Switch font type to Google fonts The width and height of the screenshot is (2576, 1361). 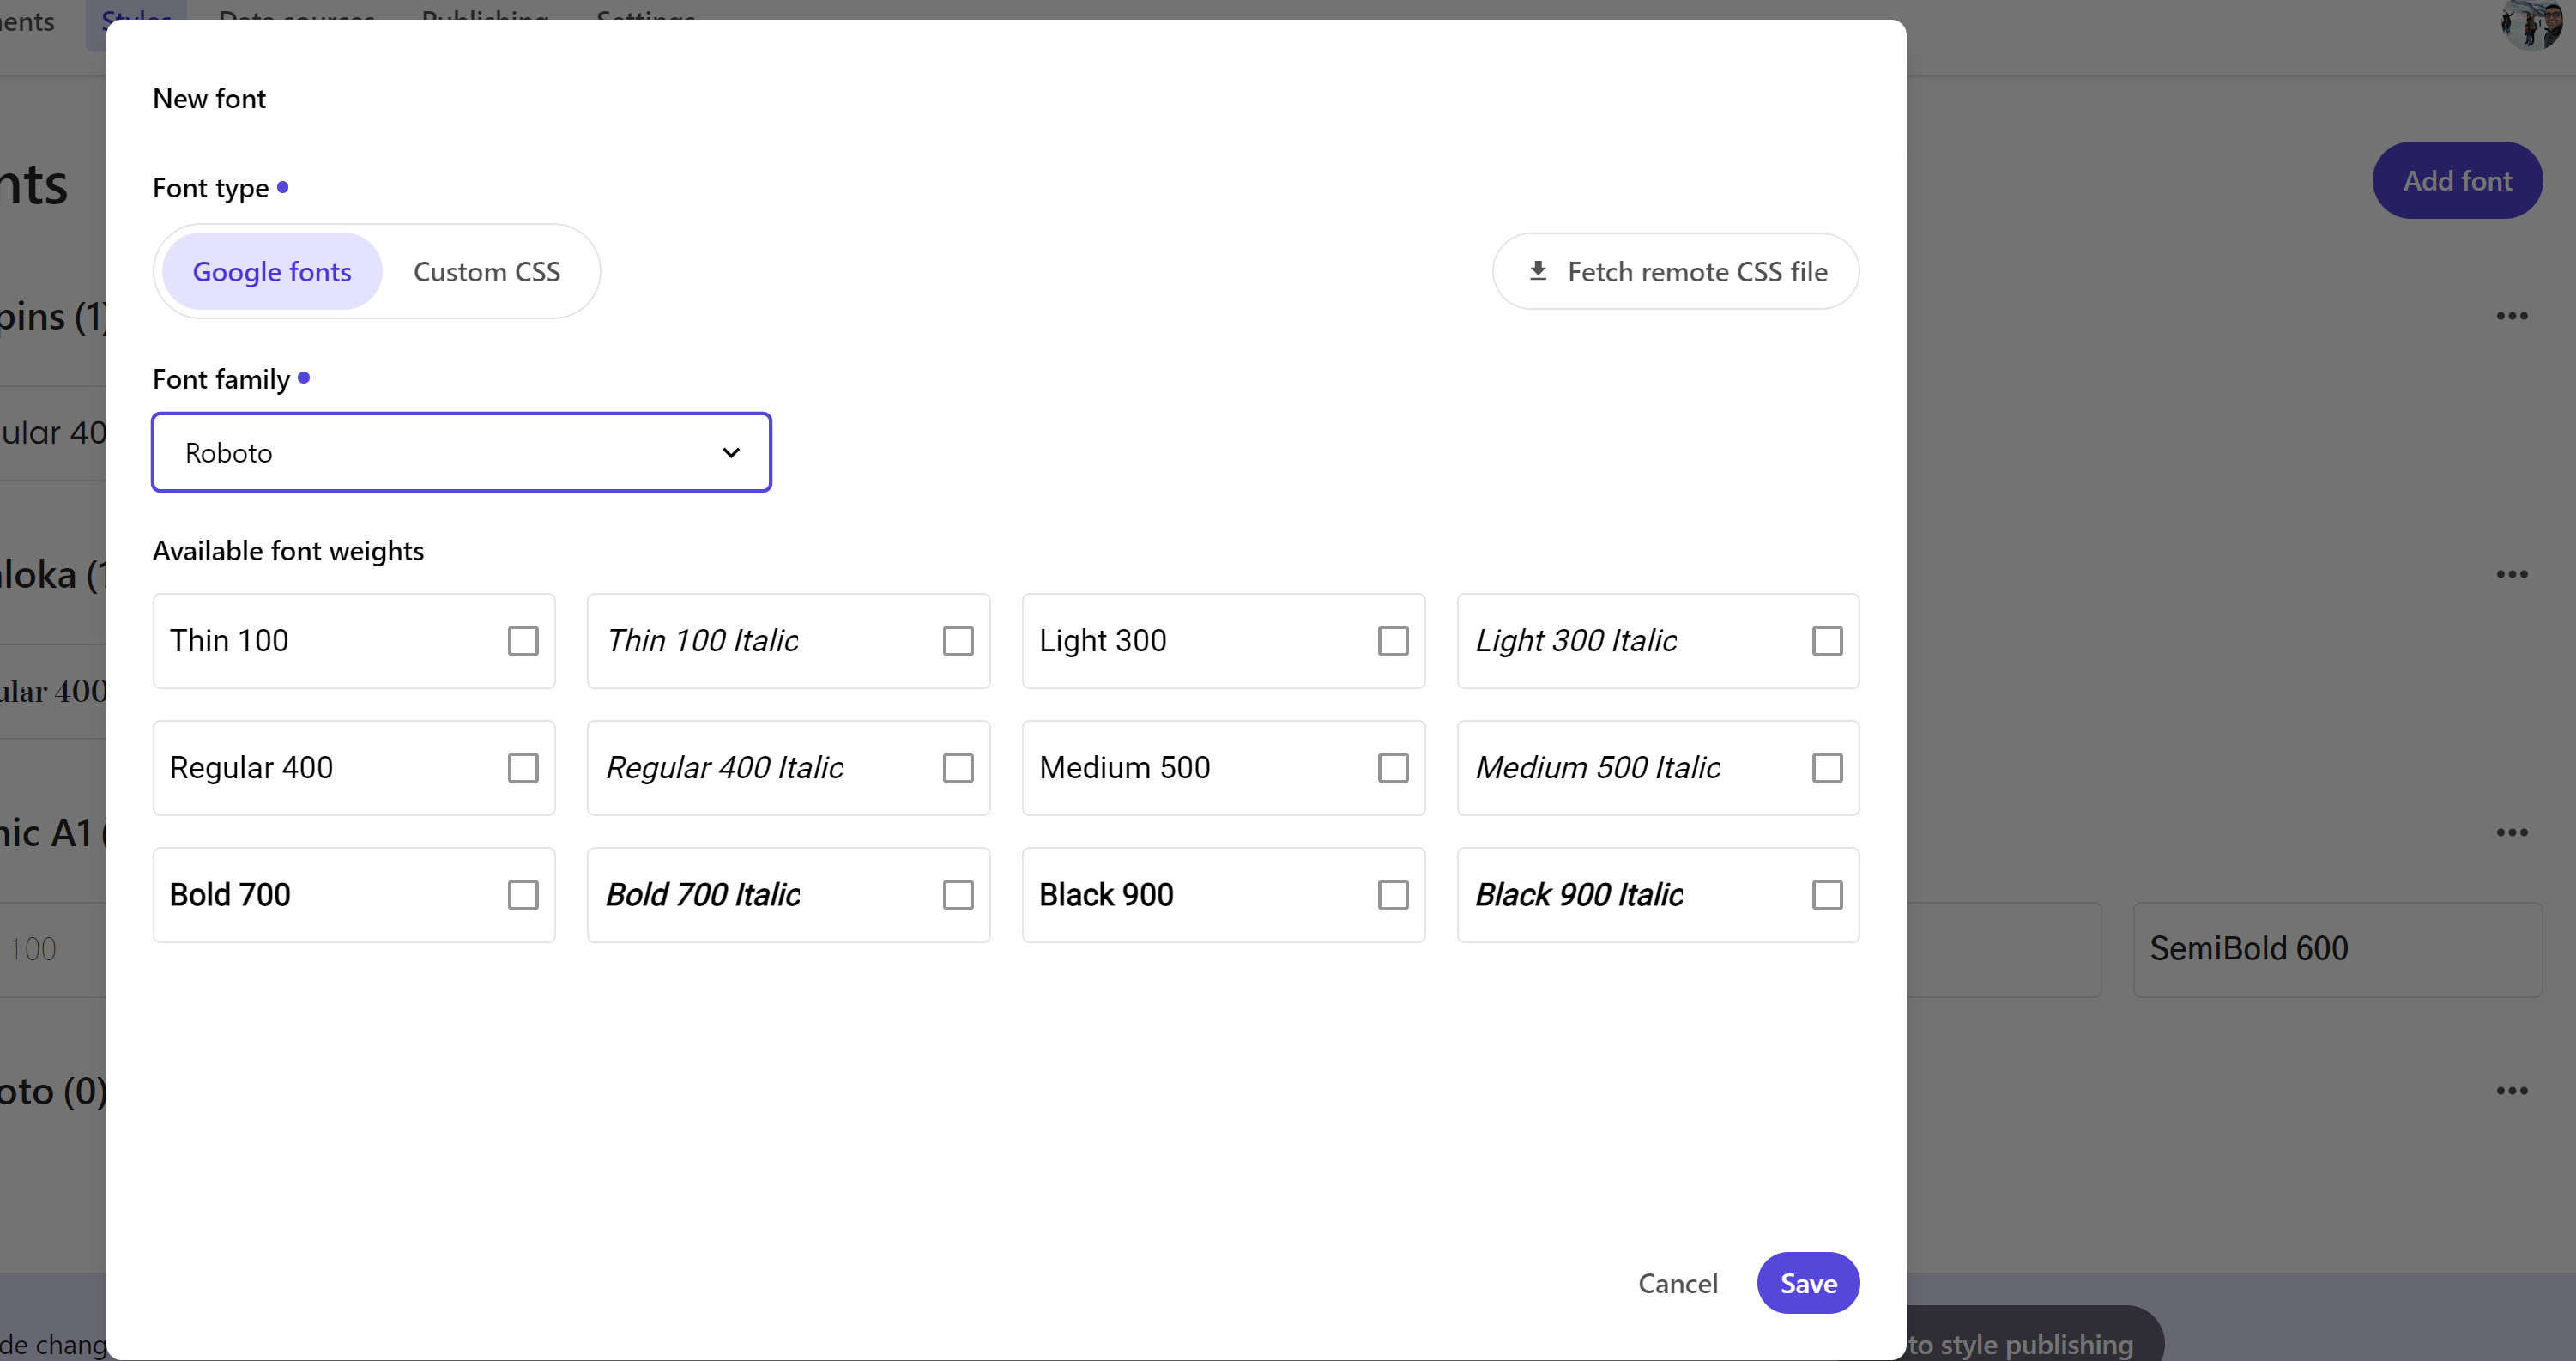click(x=272, y=272)
